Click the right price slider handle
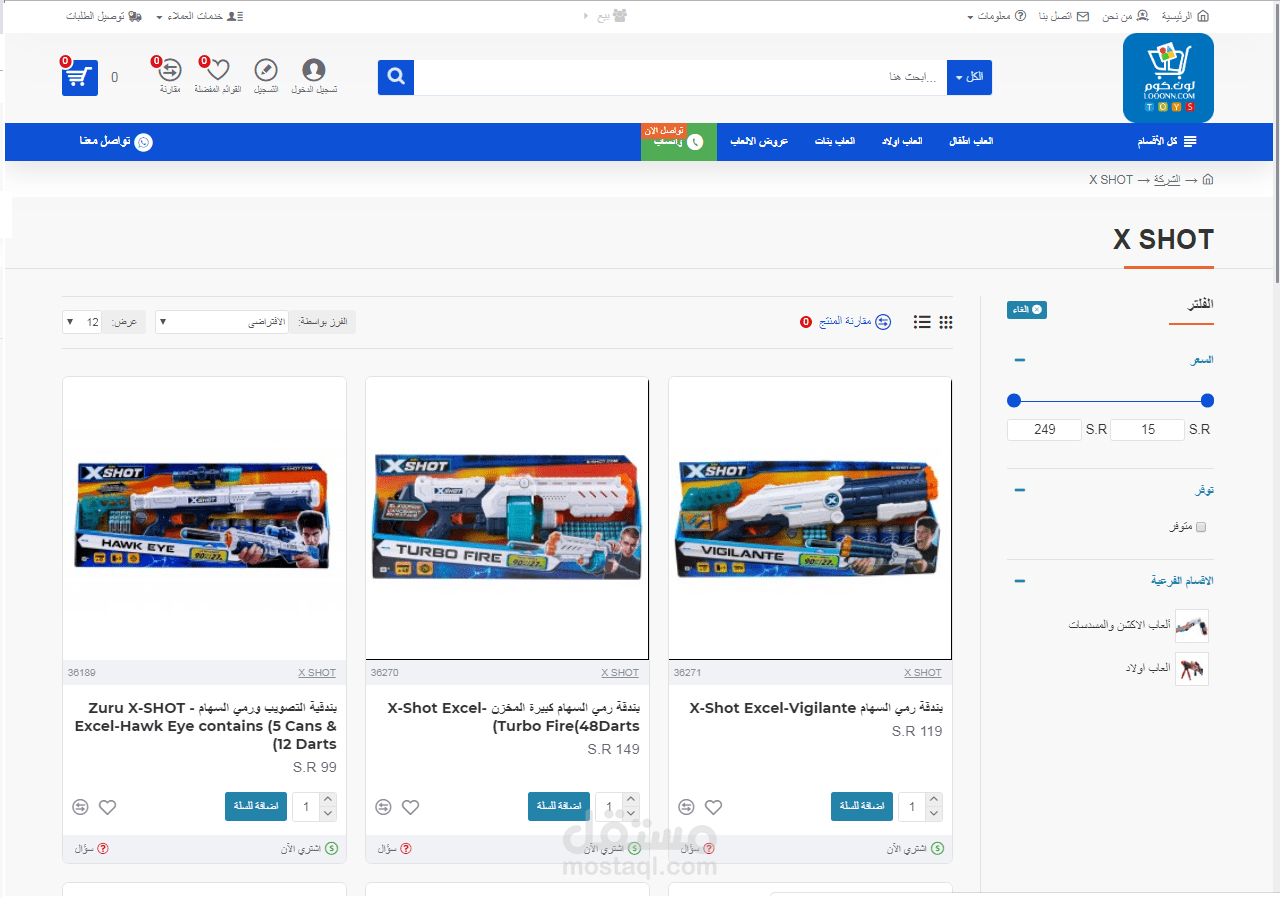Image resolution: width=1280 pixels, height=898 pixels. click(1207, 401)
